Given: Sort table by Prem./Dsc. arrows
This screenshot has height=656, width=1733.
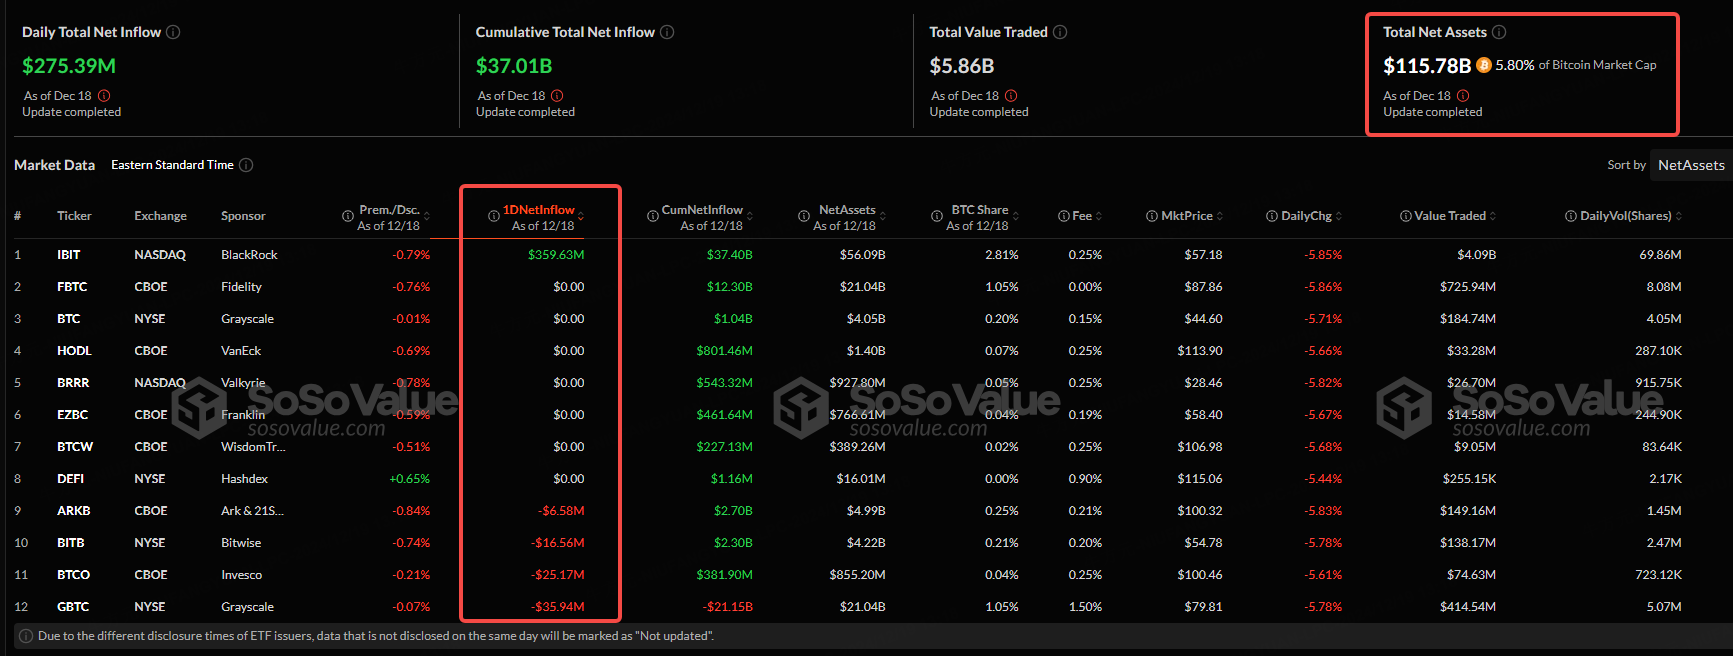Looking at the screenshot, I should pyautogui.click(x=427, y=216).
